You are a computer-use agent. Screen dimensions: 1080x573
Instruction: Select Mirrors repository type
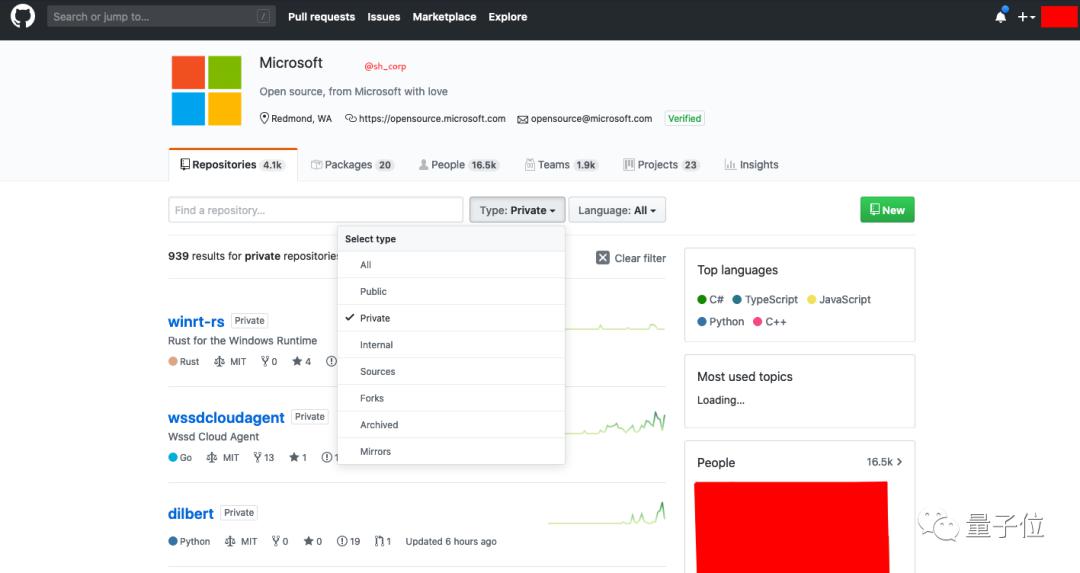(451, 451)
